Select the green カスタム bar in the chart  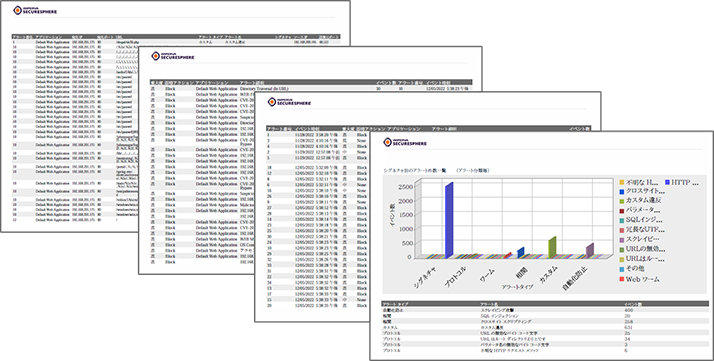(552, 247)
